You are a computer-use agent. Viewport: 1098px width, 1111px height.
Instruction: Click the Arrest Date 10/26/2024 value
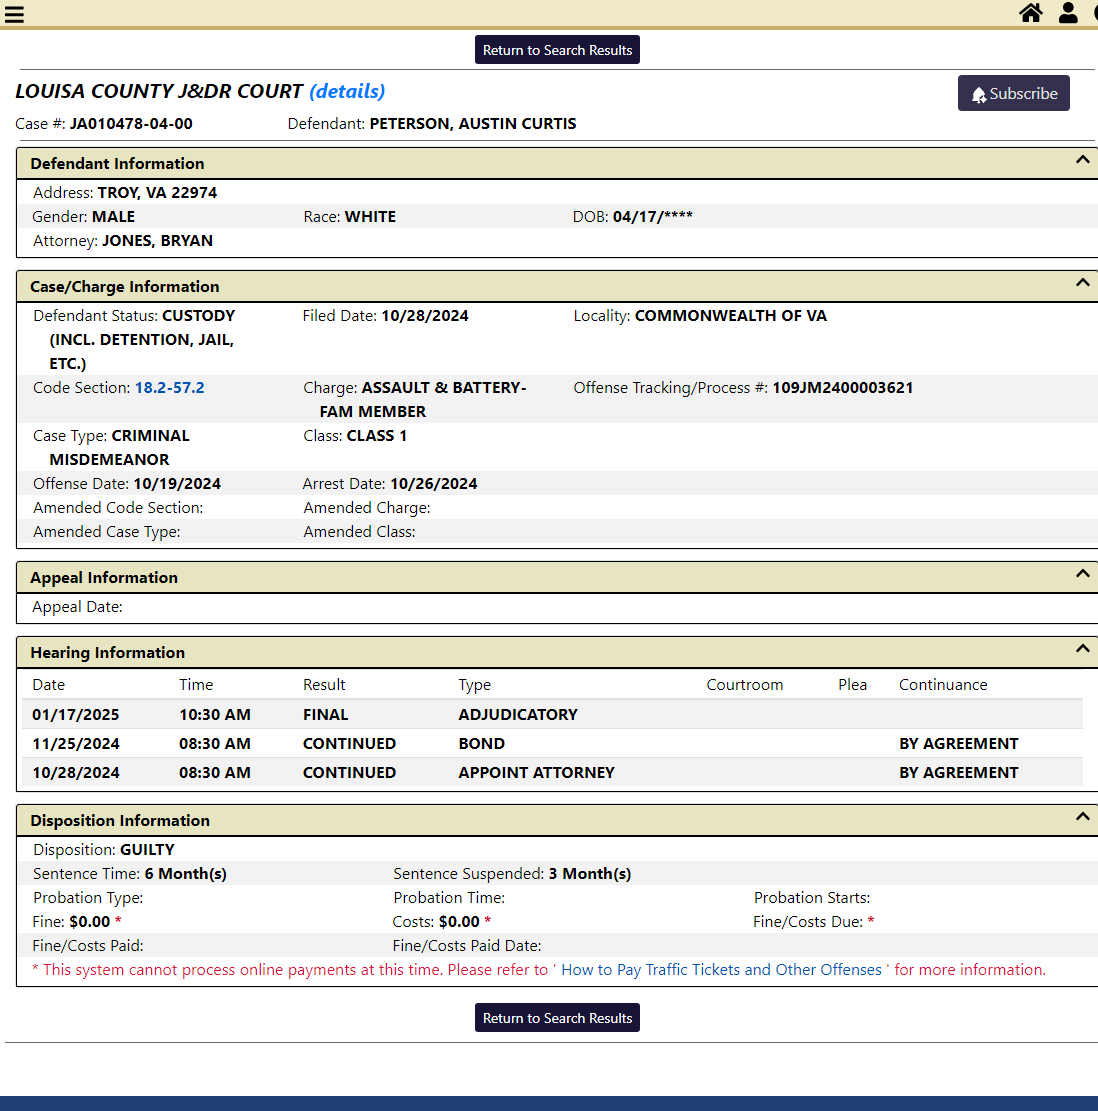pyautogui.click(x=434, y=484)
